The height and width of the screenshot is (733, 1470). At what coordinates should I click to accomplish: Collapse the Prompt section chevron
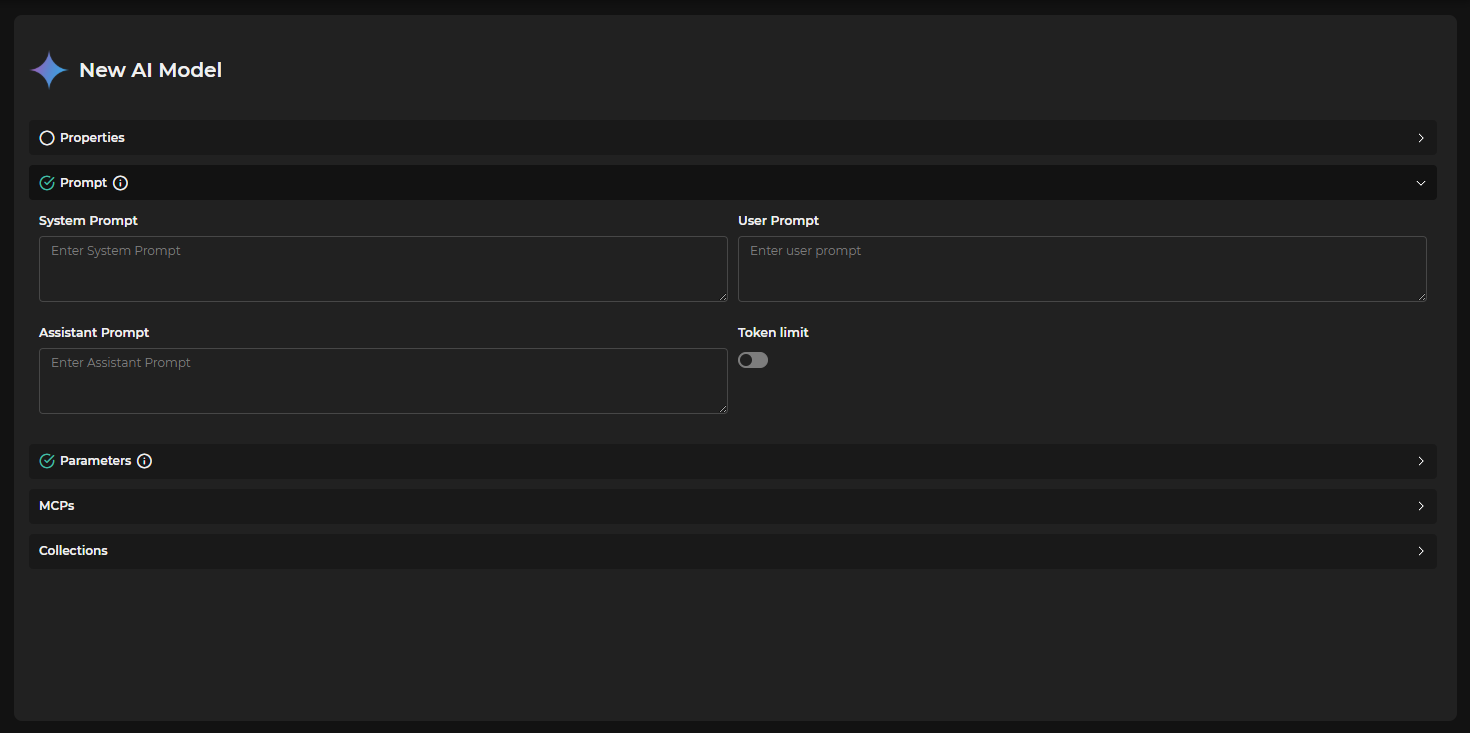point(1421,183)
